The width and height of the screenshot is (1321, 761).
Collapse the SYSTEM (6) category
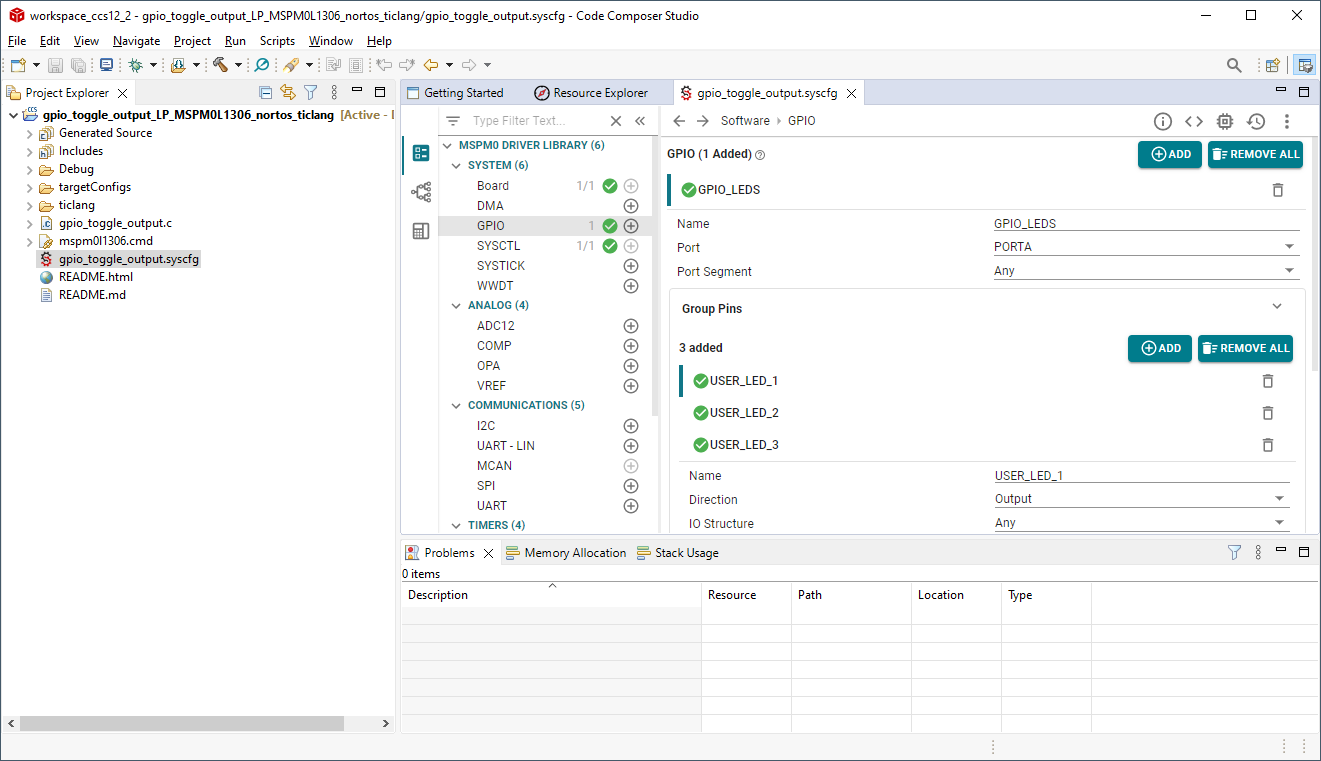456,166
